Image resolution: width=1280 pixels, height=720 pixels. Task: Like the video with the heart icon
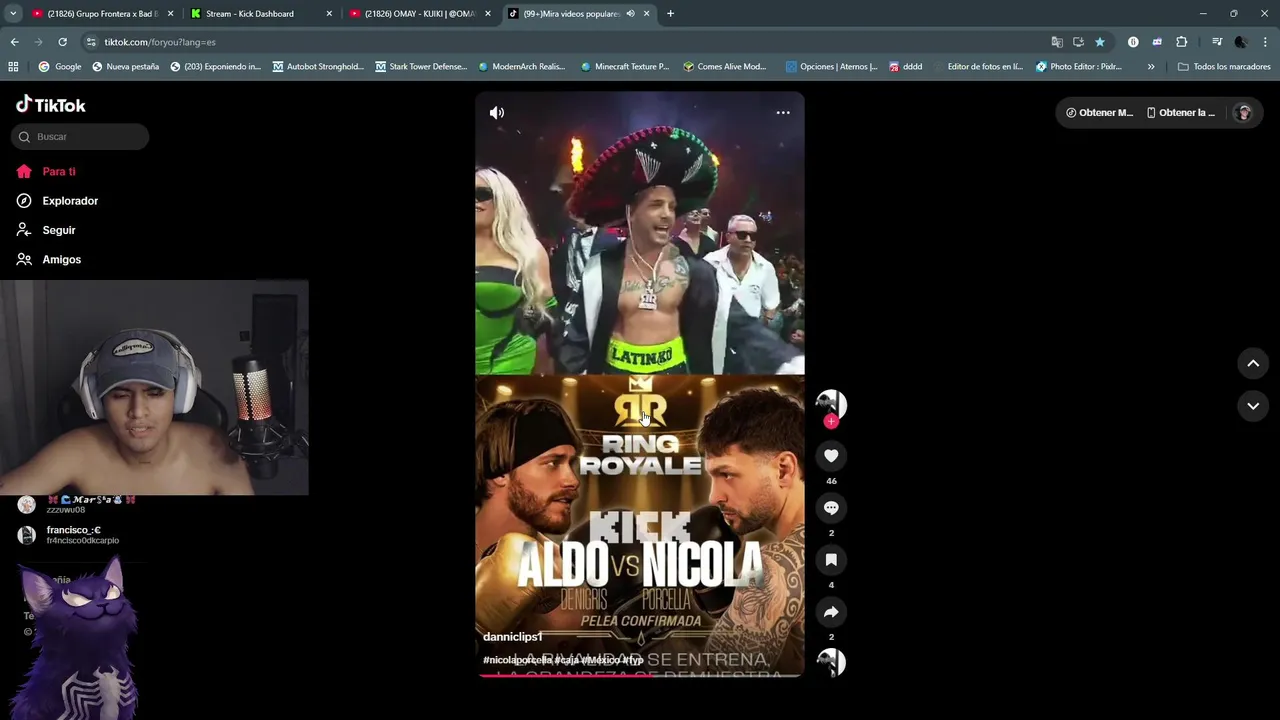[x=831, y=456]
